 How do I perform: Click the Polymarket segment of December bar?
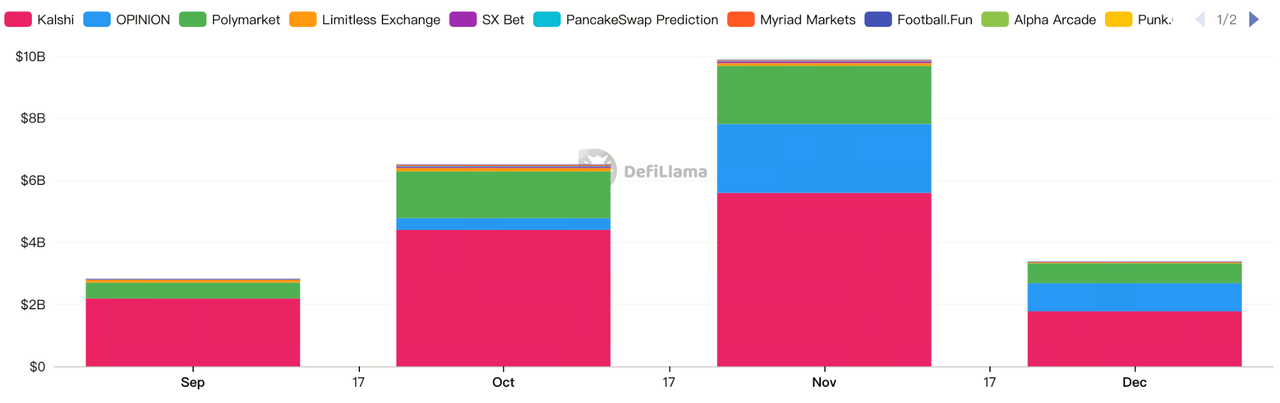[x=1134, y=273]
